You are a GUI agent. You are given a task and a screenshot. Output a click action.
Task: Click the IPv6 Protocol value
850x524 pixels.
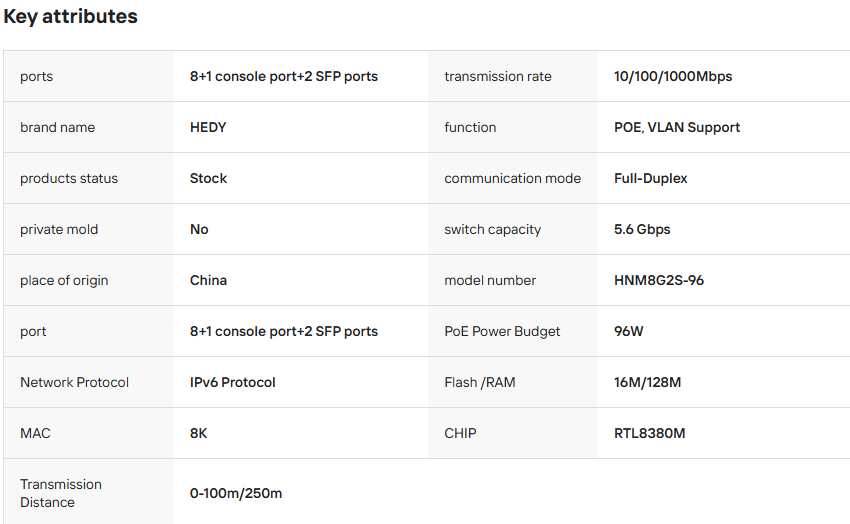(233, 382)
